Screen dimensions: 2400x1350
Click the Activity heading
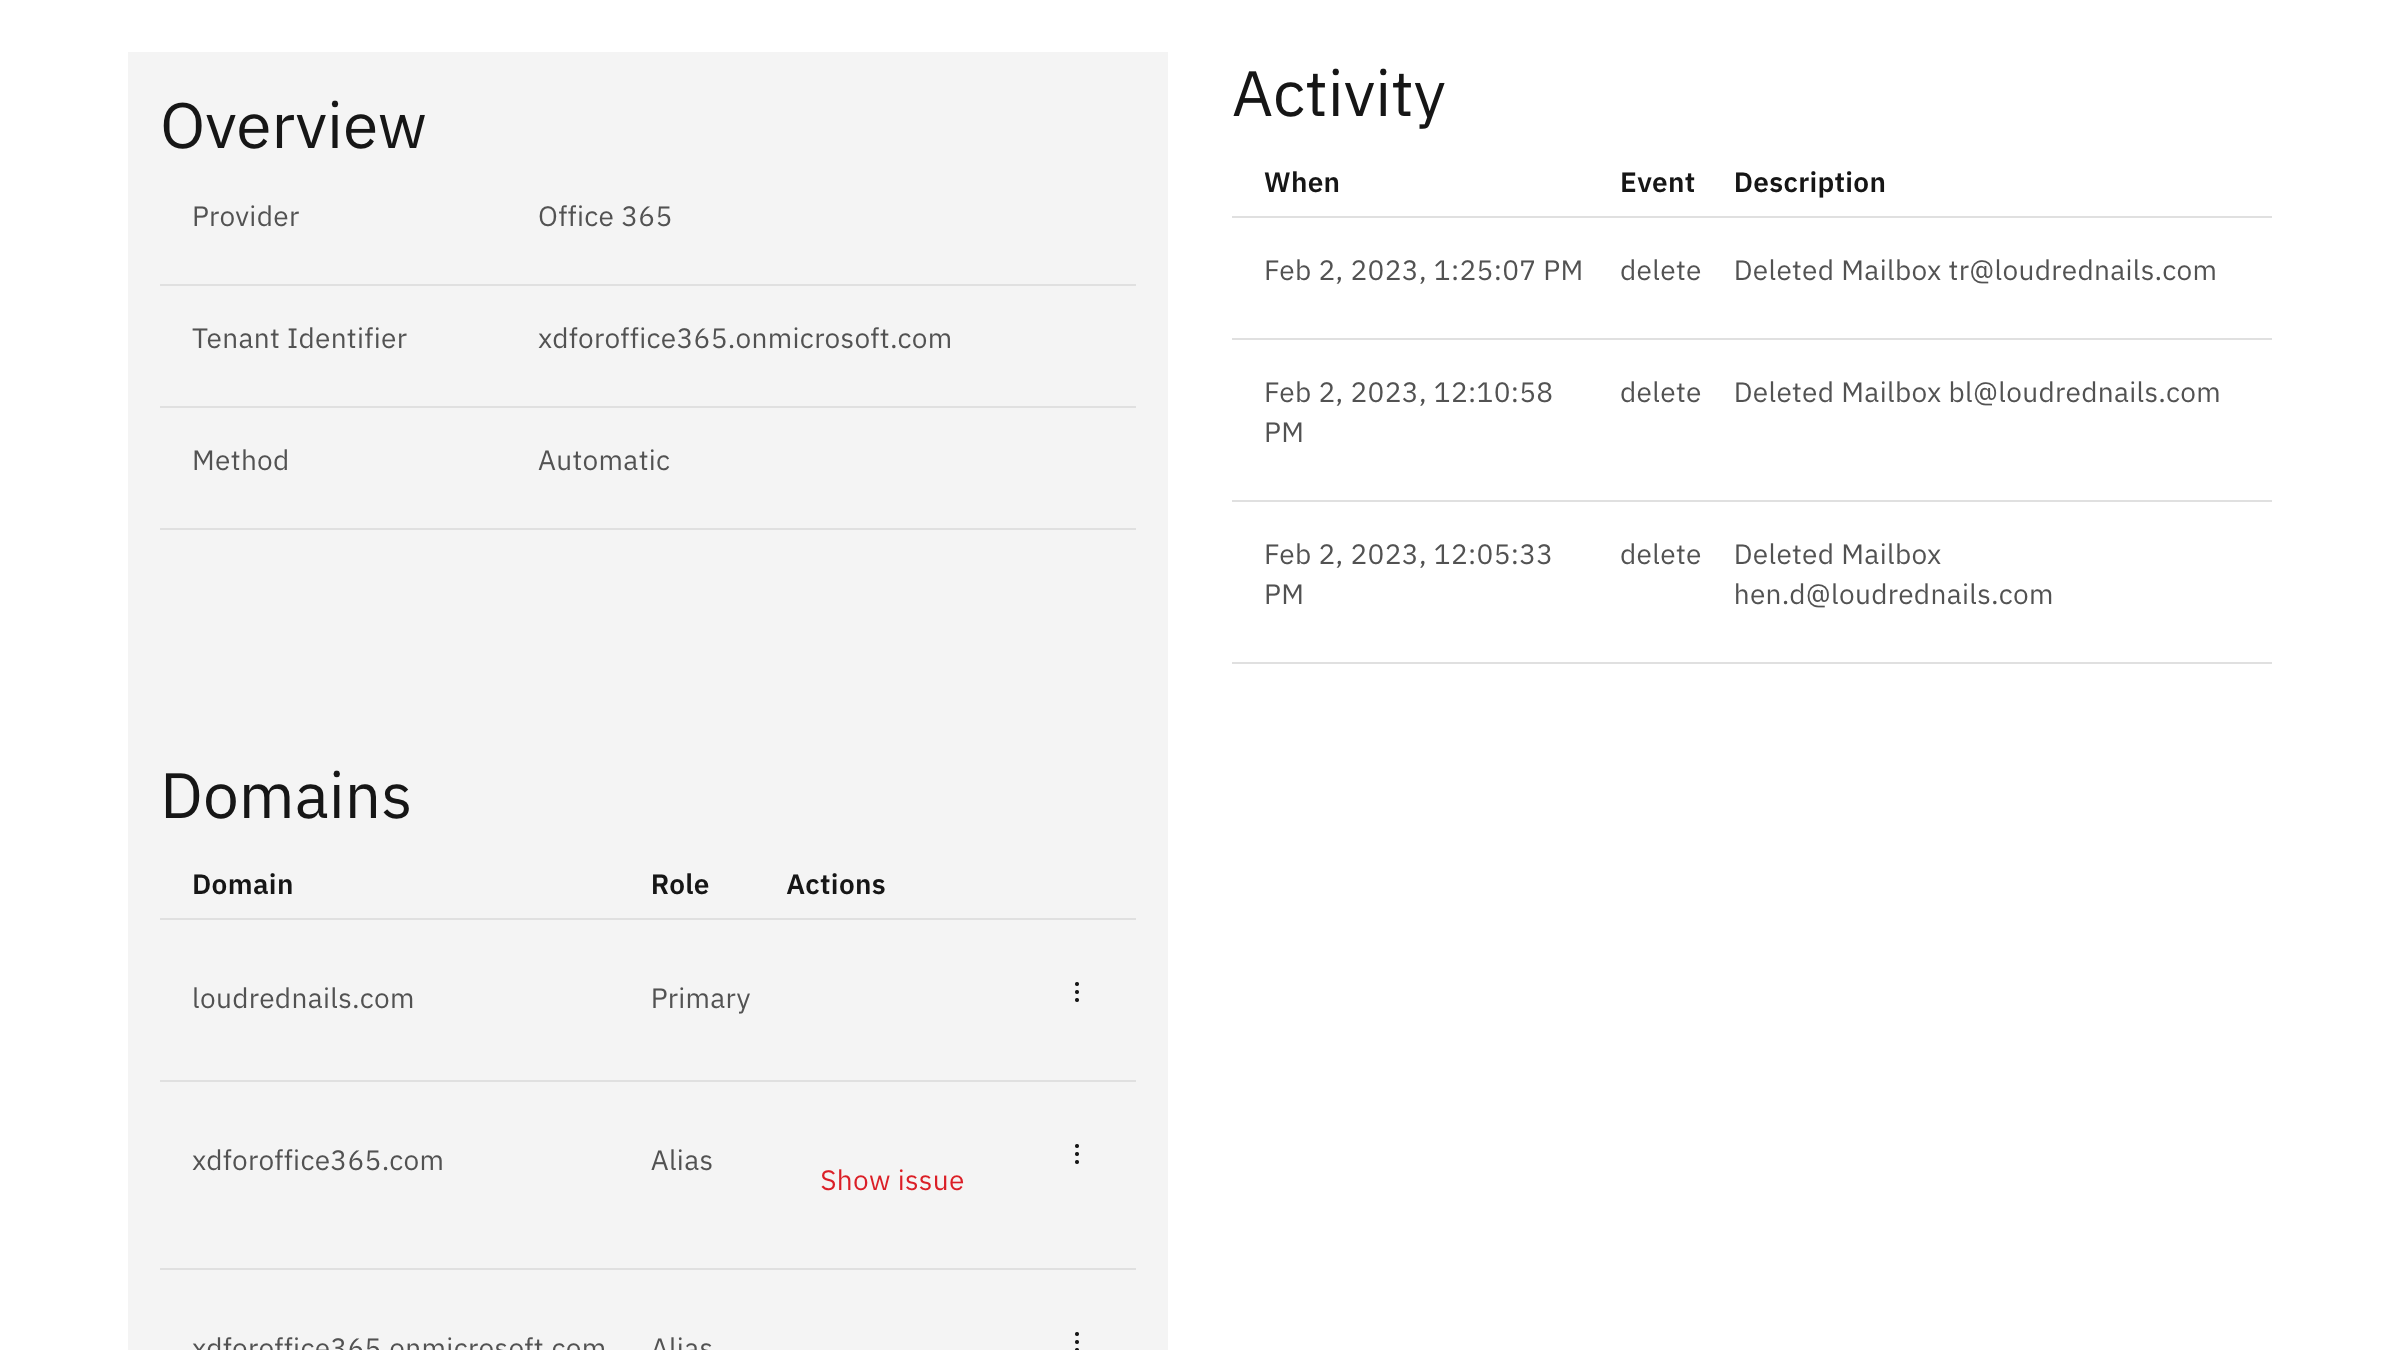[x=1339, y=95]
